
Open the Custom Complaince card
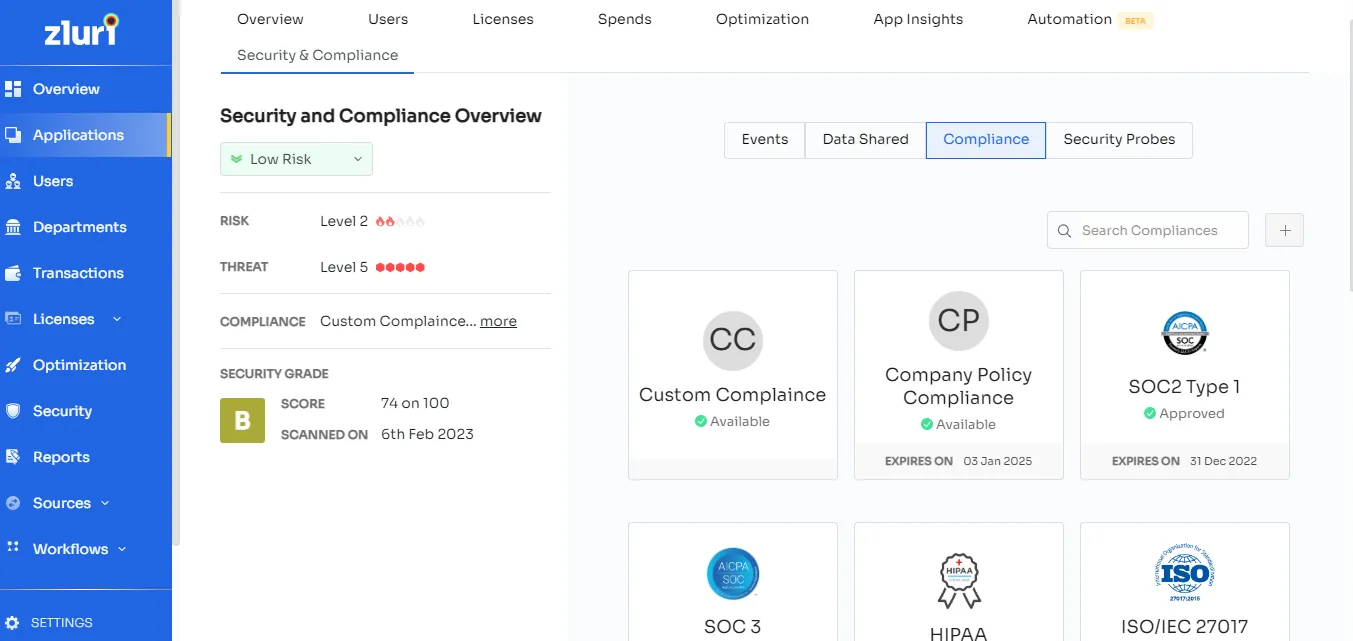coord(733,375)
